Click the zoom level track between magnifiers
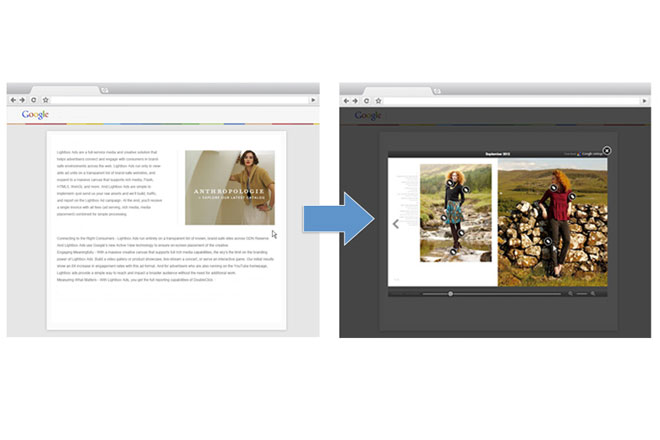Viewport: 660px width, 440px height. coord(582,293)
